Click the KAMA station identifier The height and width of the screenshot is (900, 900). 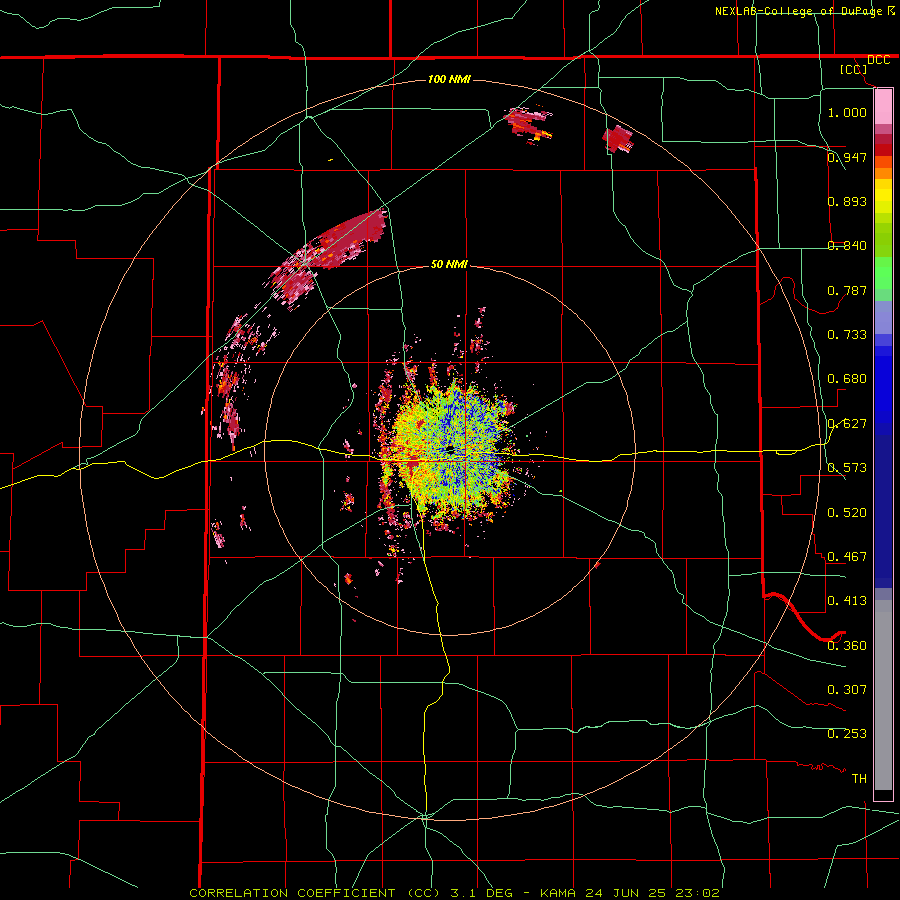coord(559,893)
